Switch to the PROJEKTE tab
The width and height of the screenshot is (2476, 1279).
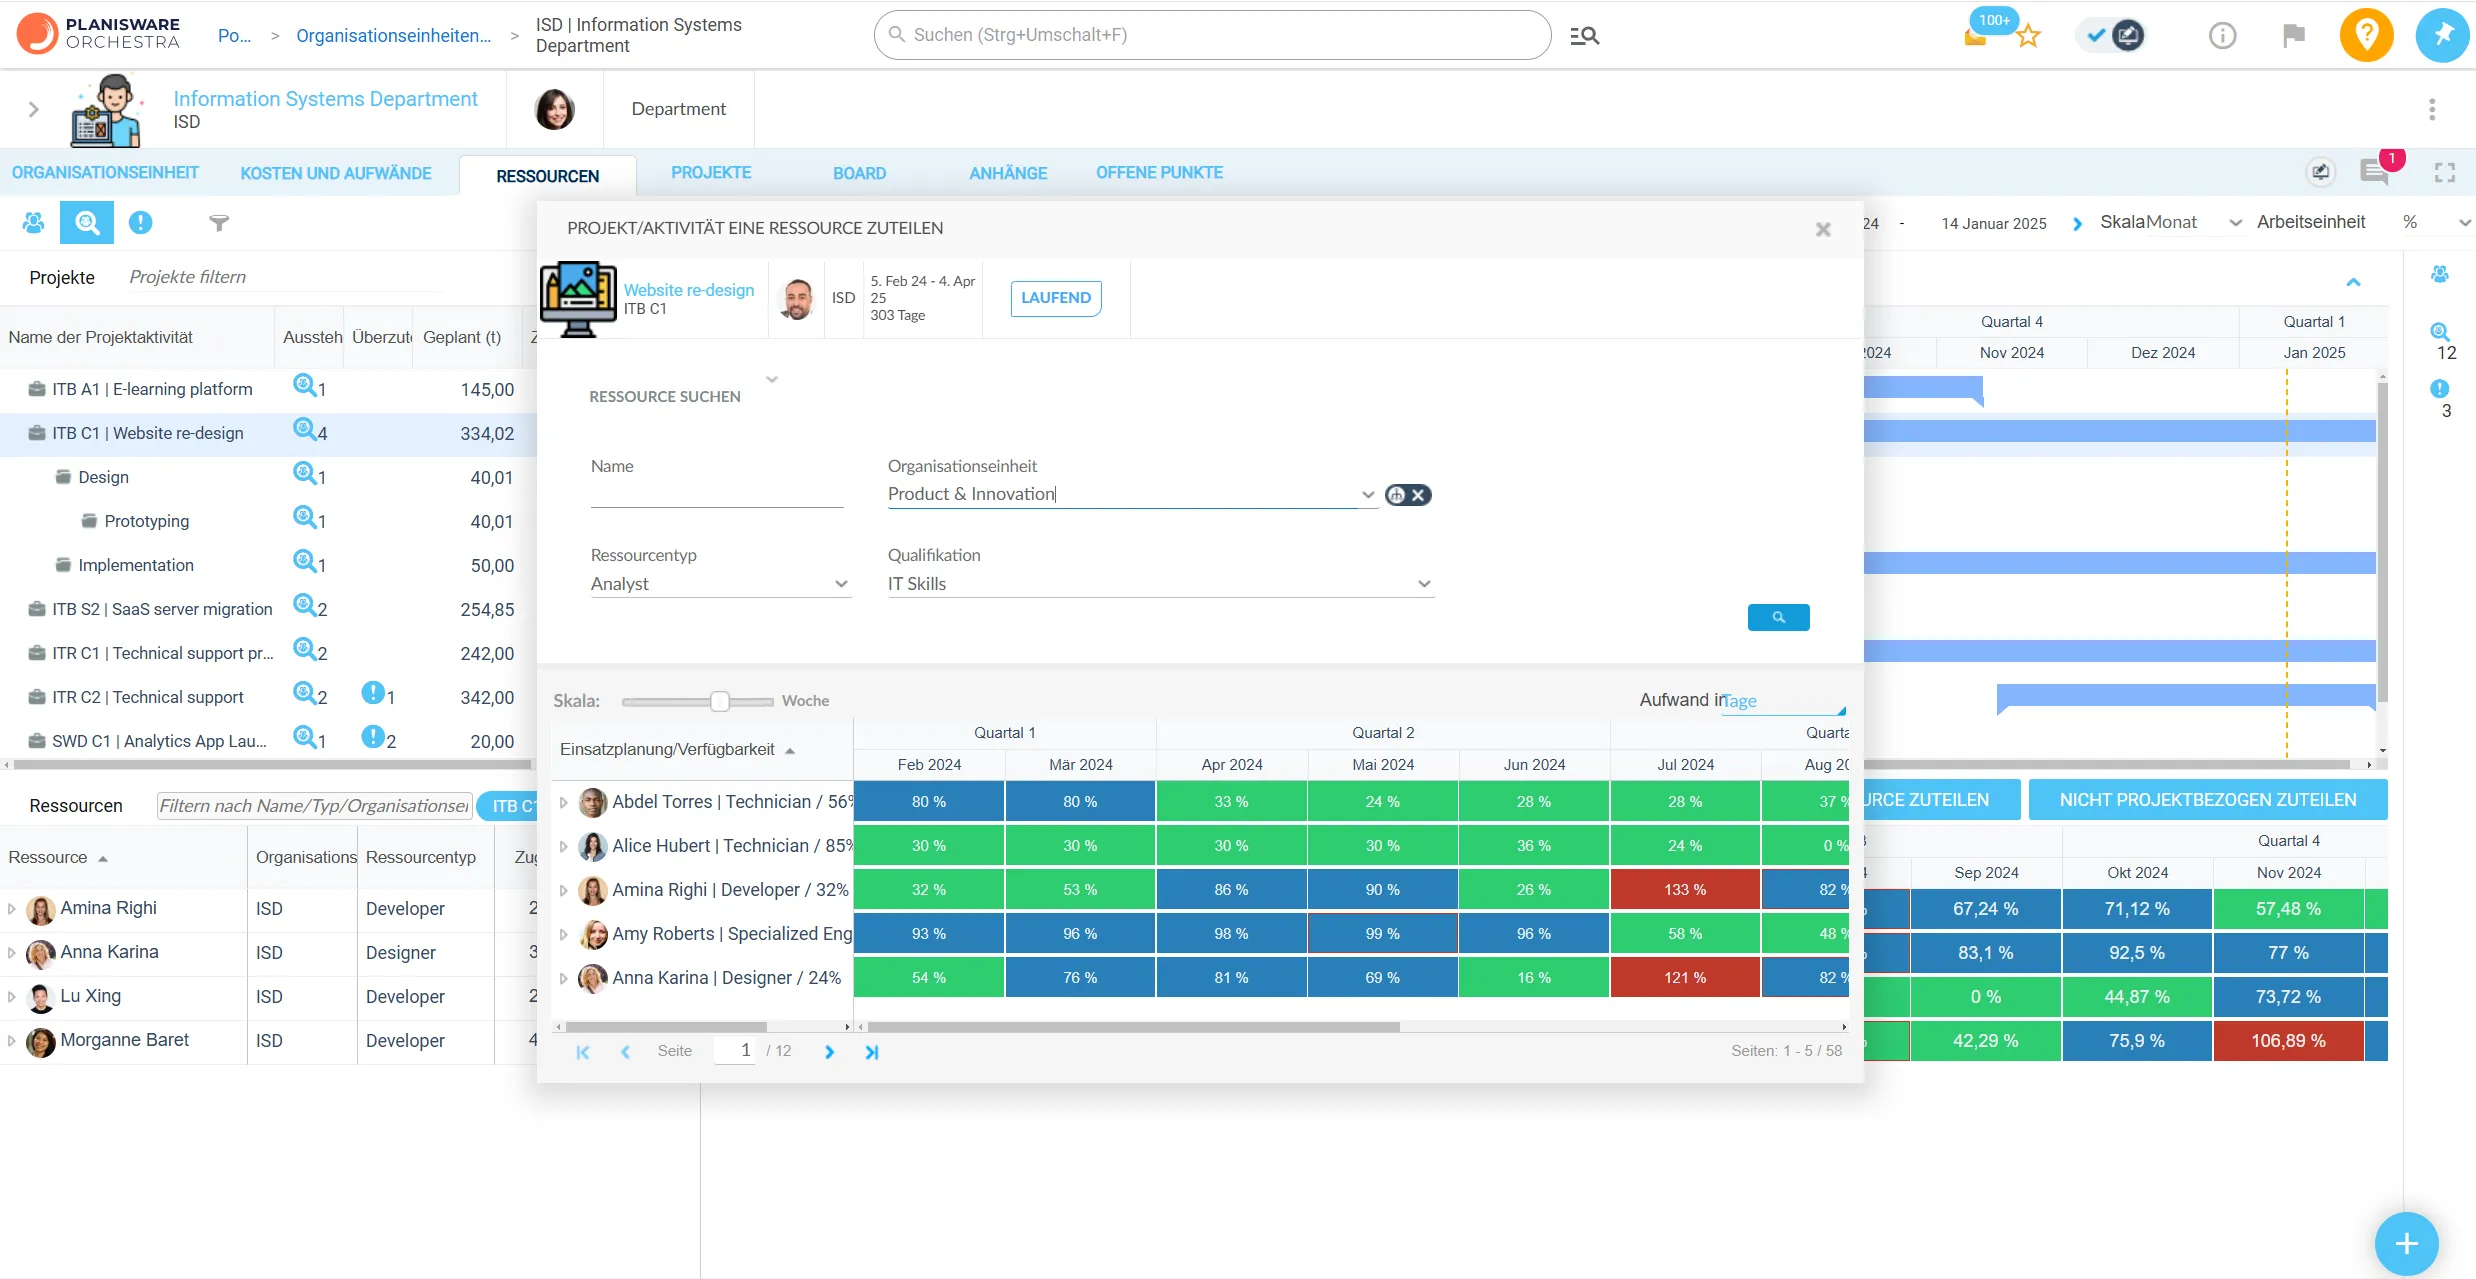click(711, 173)
